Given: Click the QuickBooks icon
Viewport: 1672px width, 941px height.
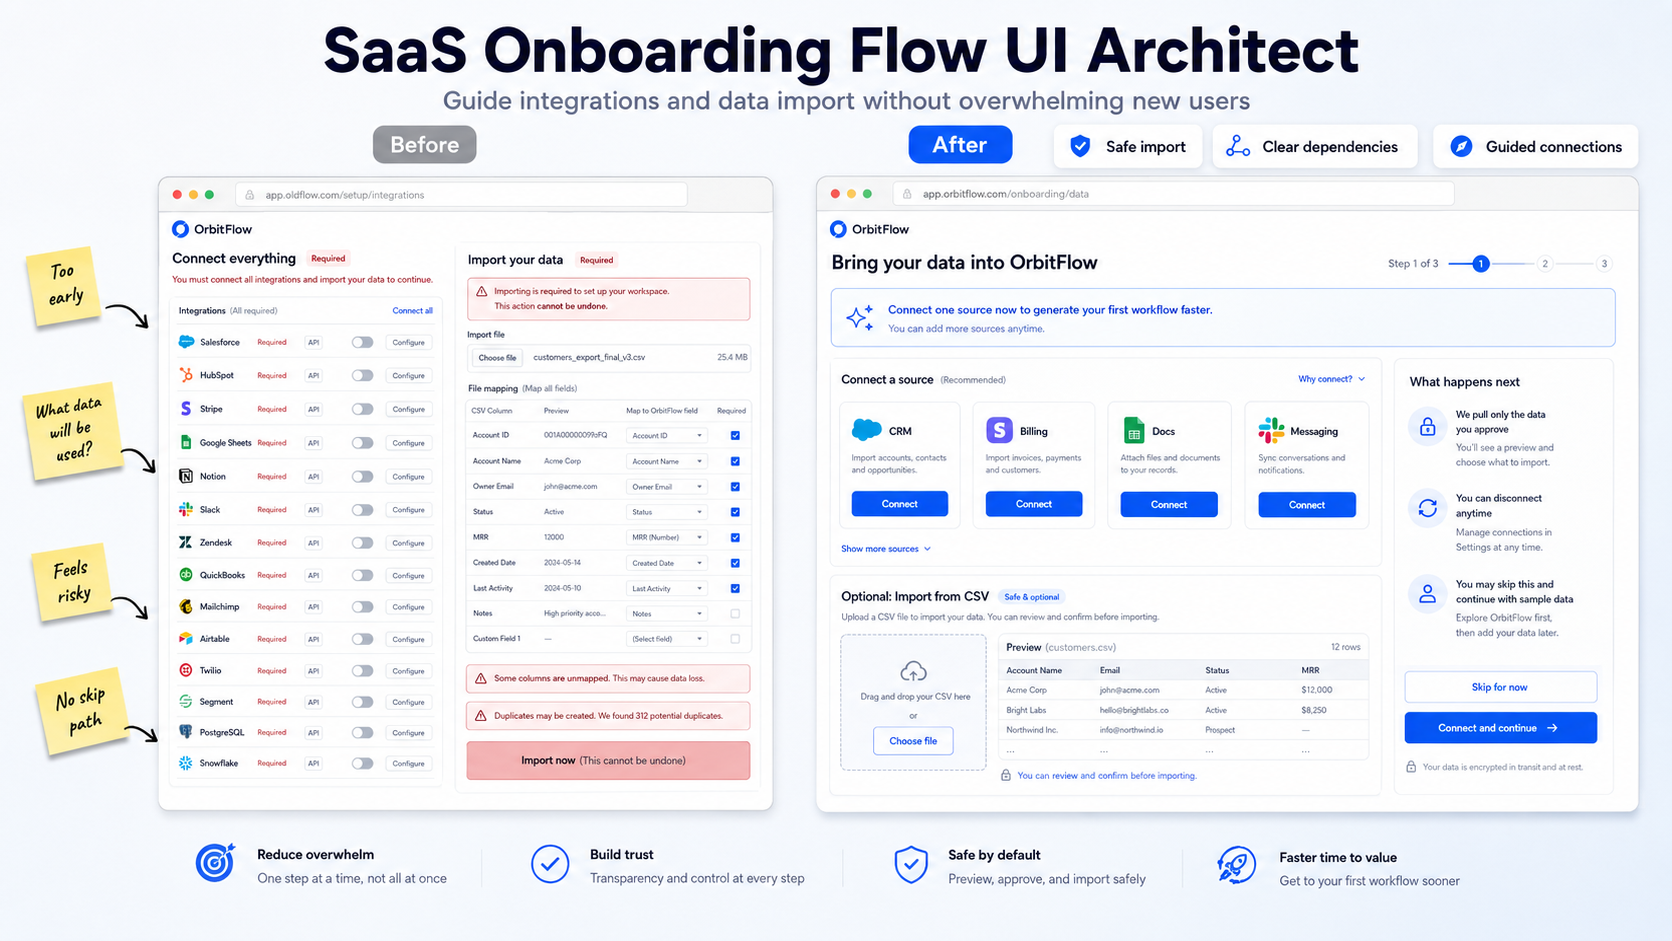Looking at the screenshot, I should coord(186,575).
